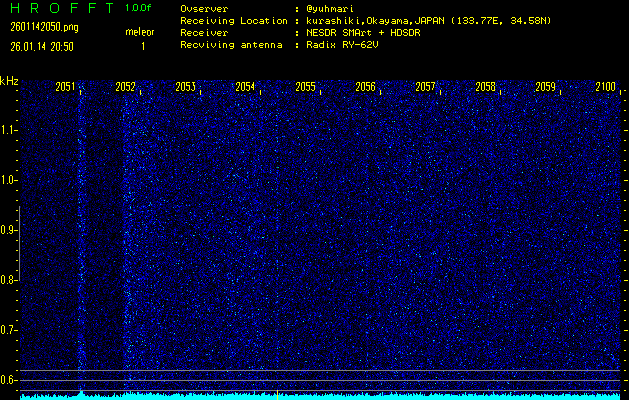Click the 2055 time marker

(305, 87)
